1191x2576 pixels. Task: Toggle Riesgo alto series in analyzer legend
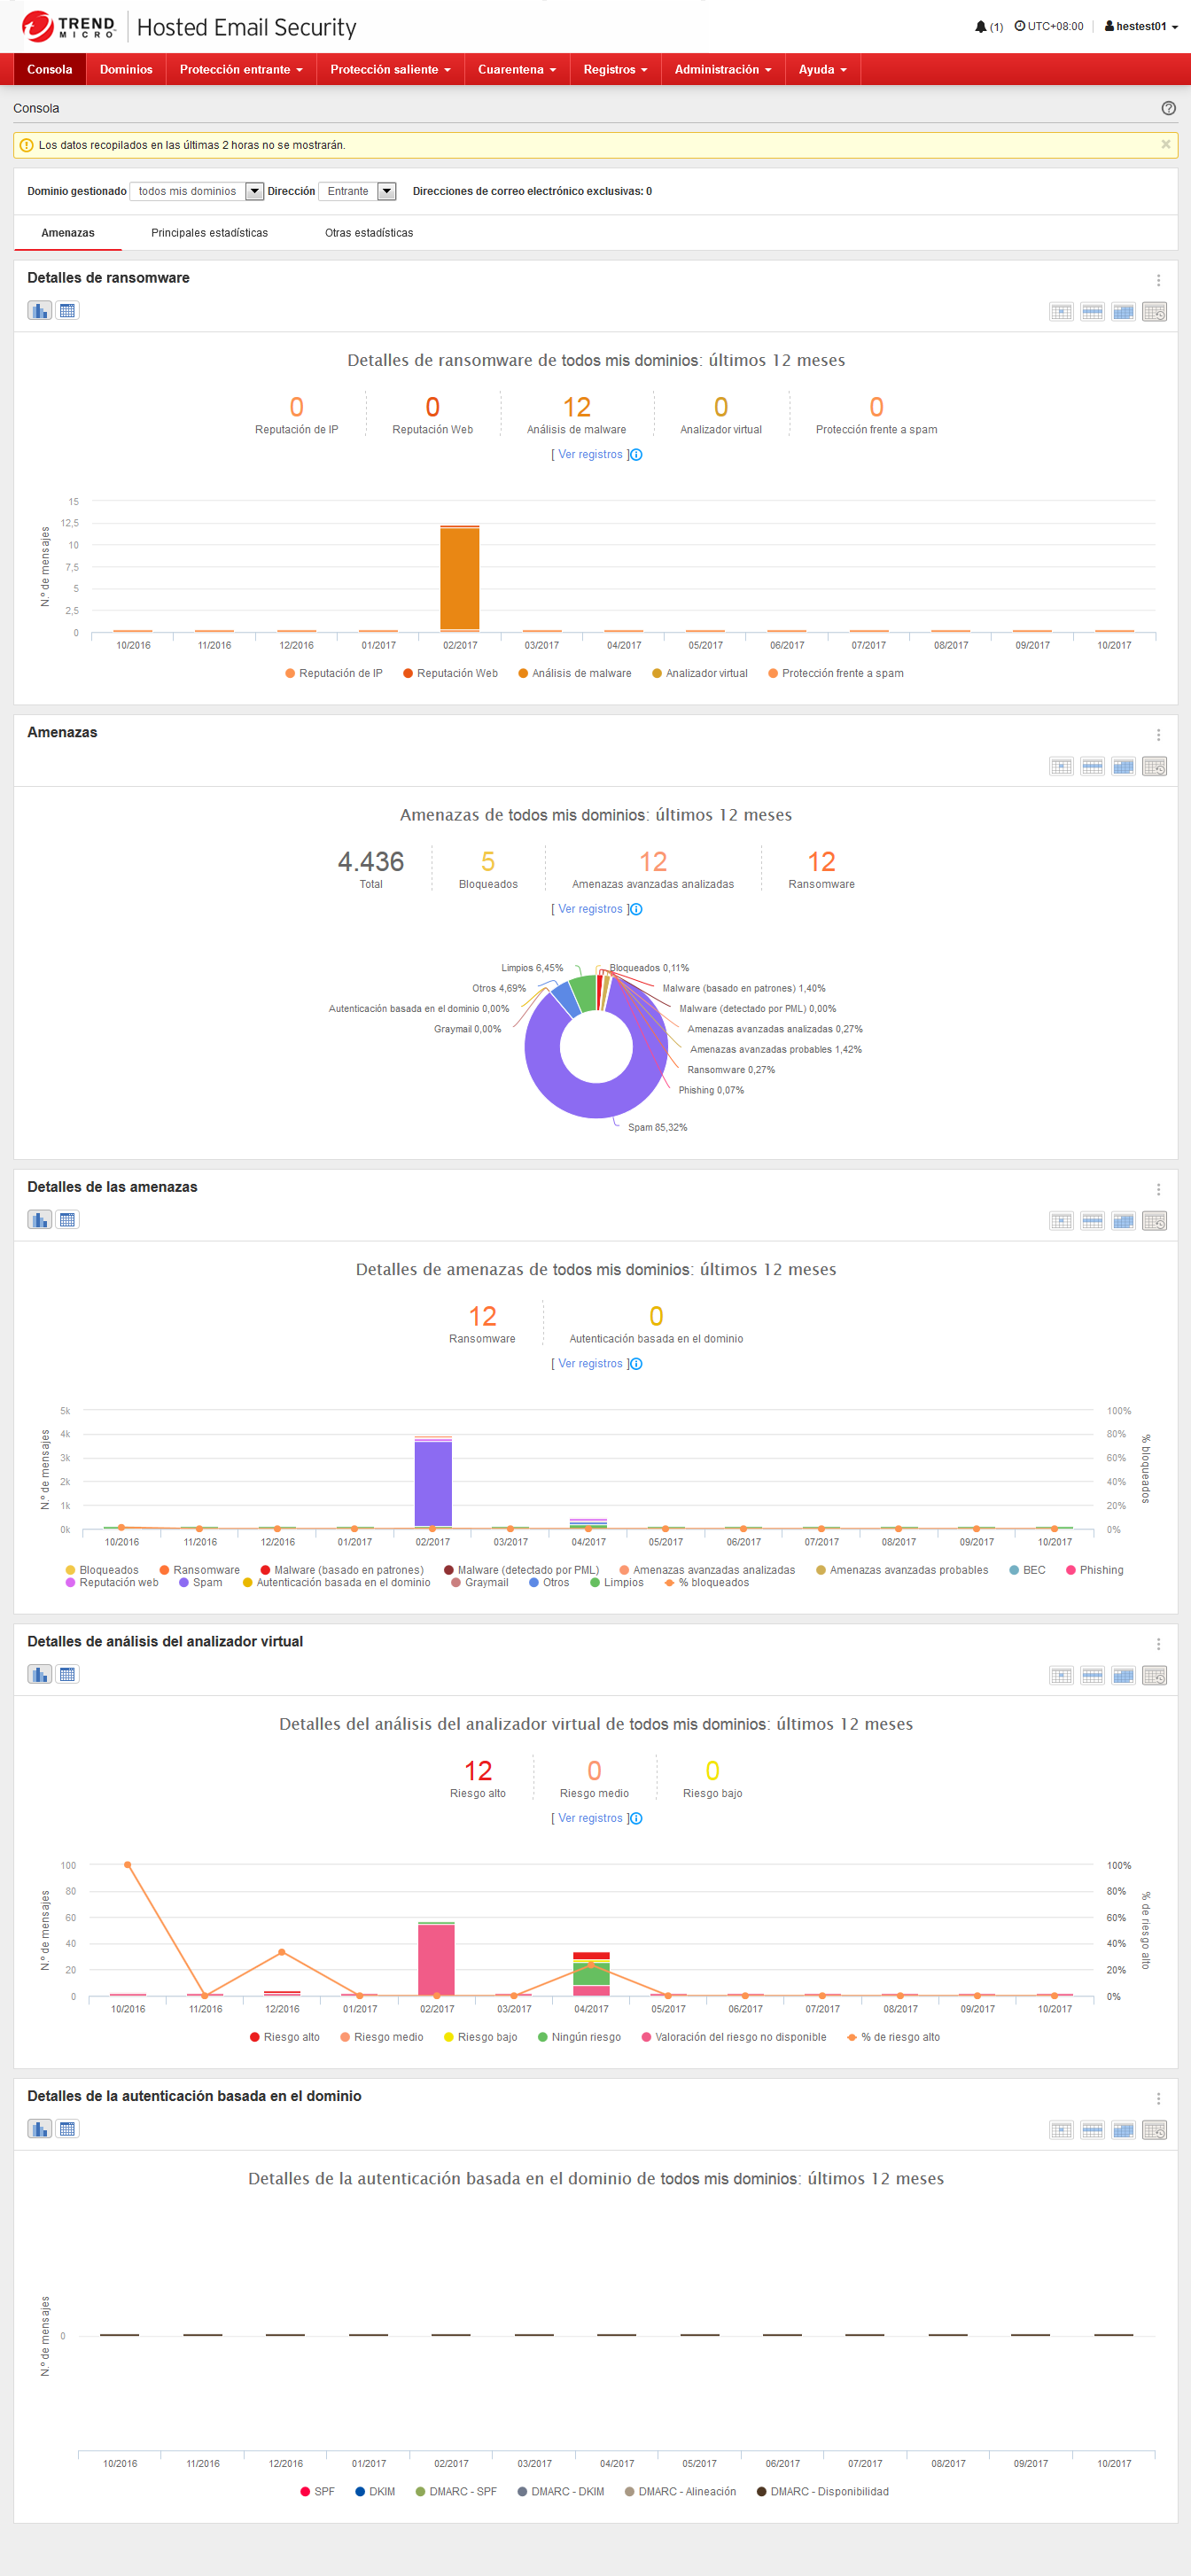point(284,2037)
